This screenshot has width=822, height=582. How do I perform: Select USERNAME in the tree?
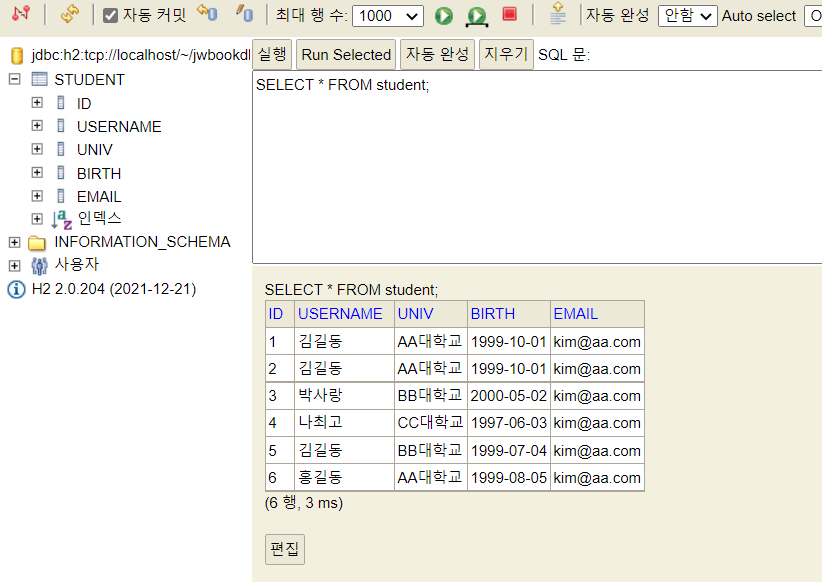[119, 126]
